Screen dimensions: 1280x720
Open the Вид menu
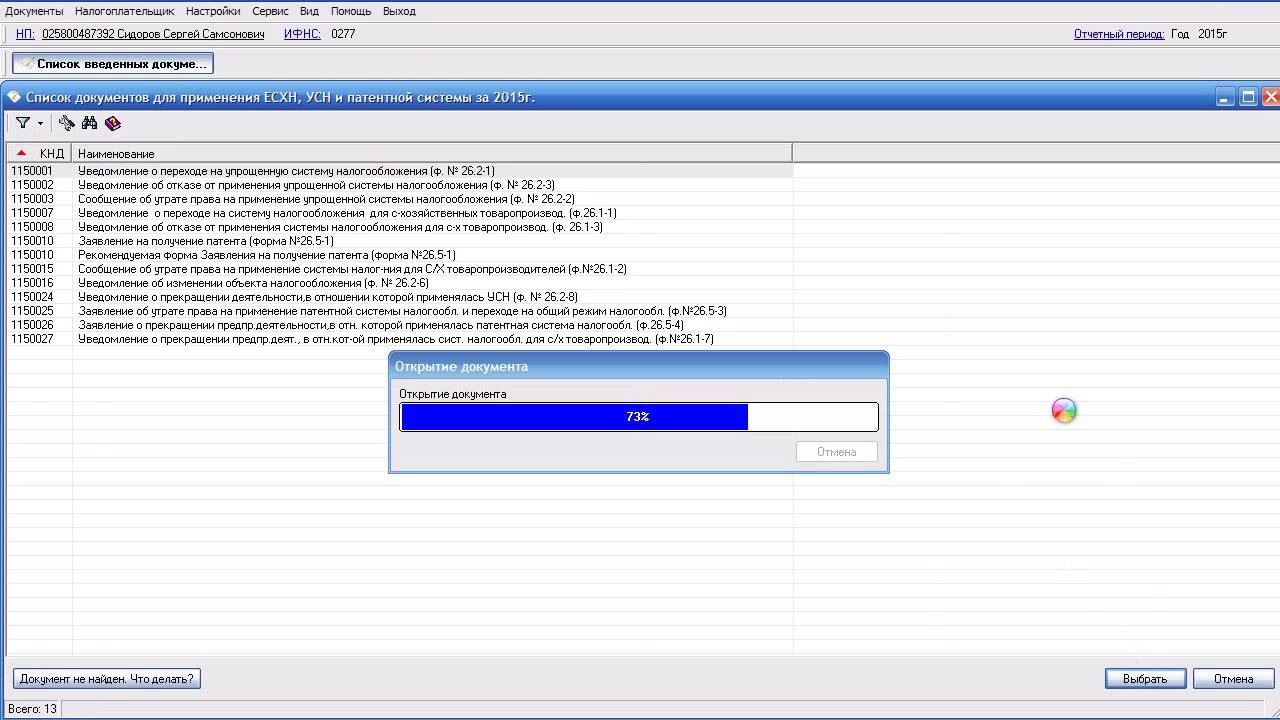click(x=310, y=11)
